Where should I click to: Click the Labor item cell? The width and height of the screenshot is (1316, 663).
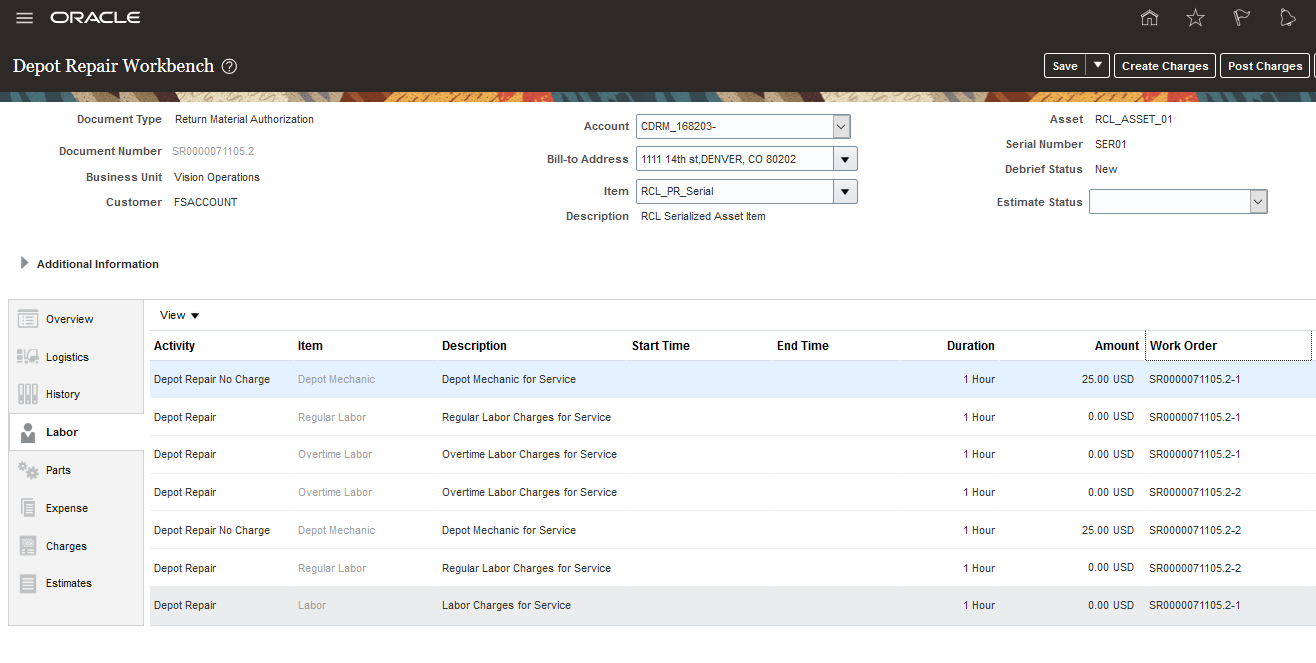312,606
